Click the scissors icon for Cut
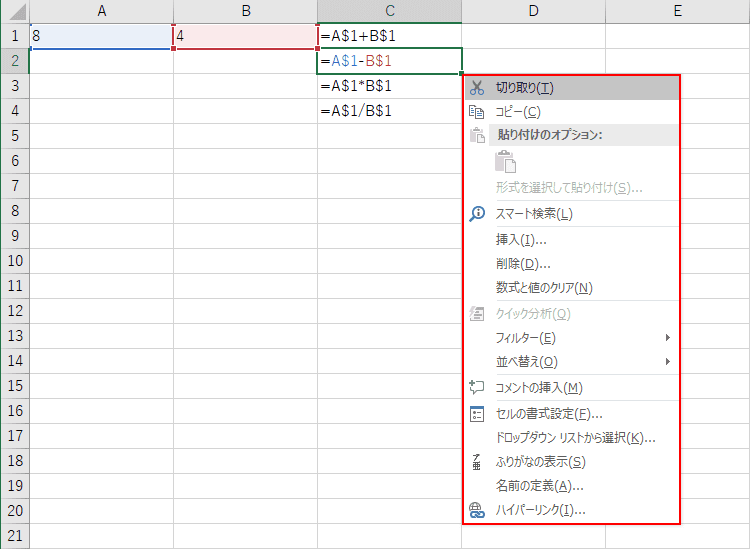The image size is (750, 549). tap(477, 88)
